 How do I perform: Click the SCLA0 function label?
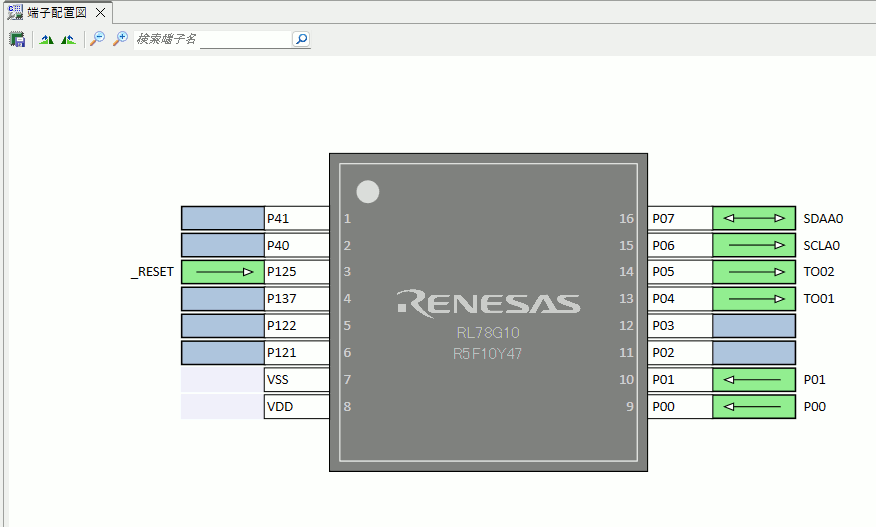coord(821,245)
